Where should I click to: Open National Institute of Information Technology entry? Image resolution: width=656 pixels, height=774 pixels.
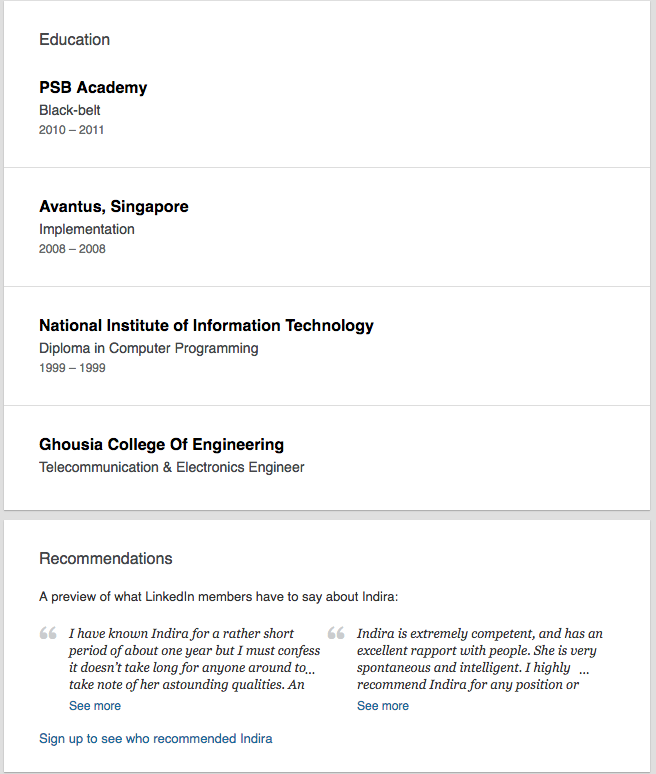coord(206,326)
